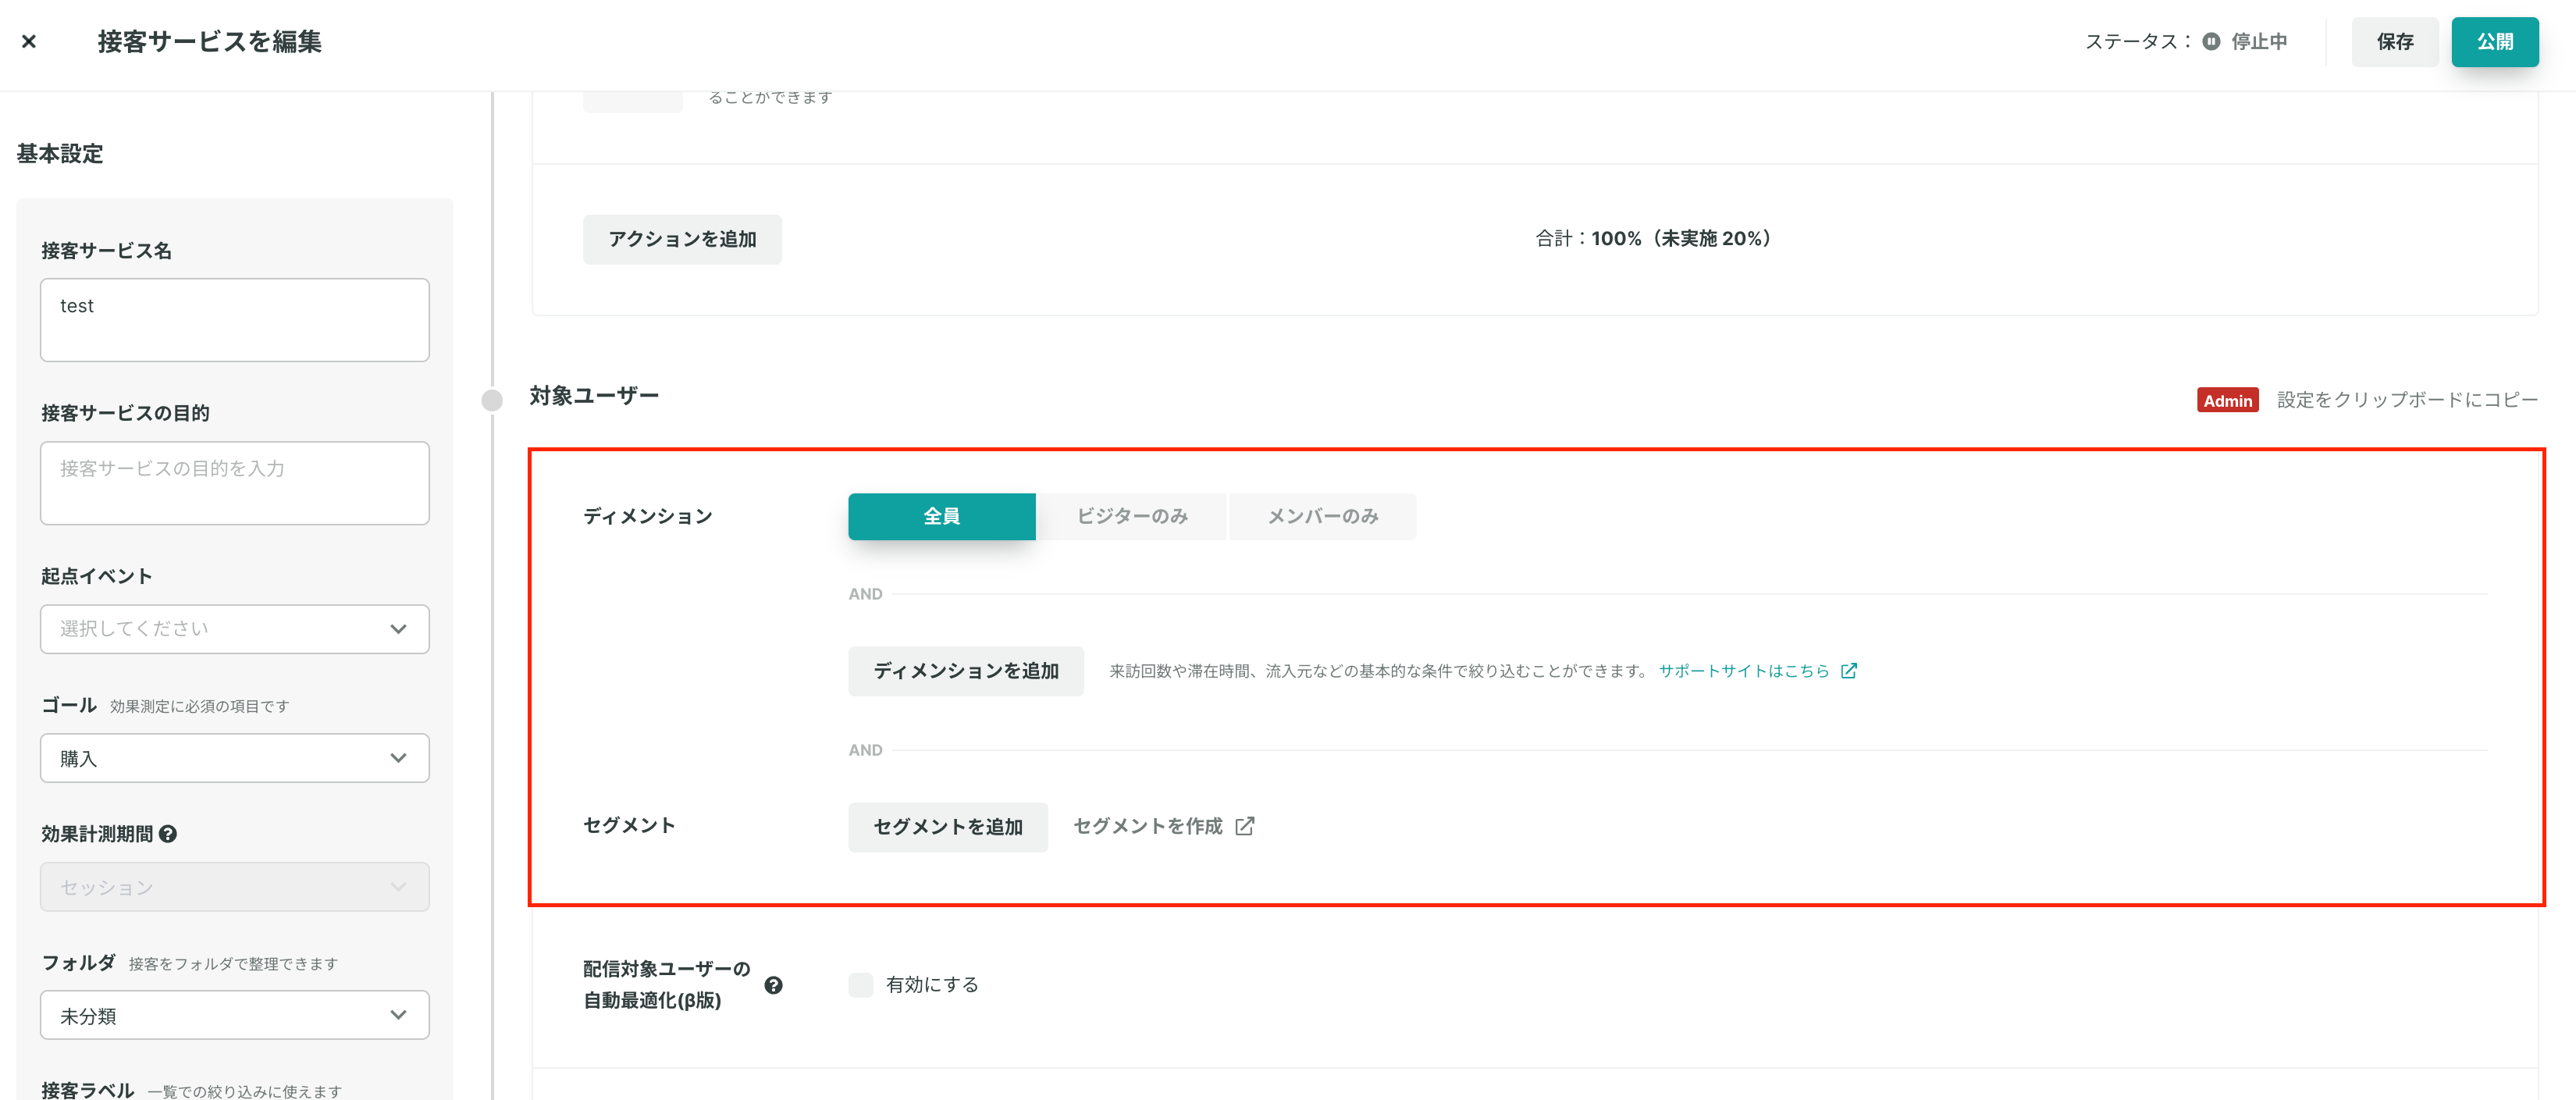Click the アクションを追加 button
Image resolution: width=2576 pixels, height=1100 pixels.
[x=682, y=239]
